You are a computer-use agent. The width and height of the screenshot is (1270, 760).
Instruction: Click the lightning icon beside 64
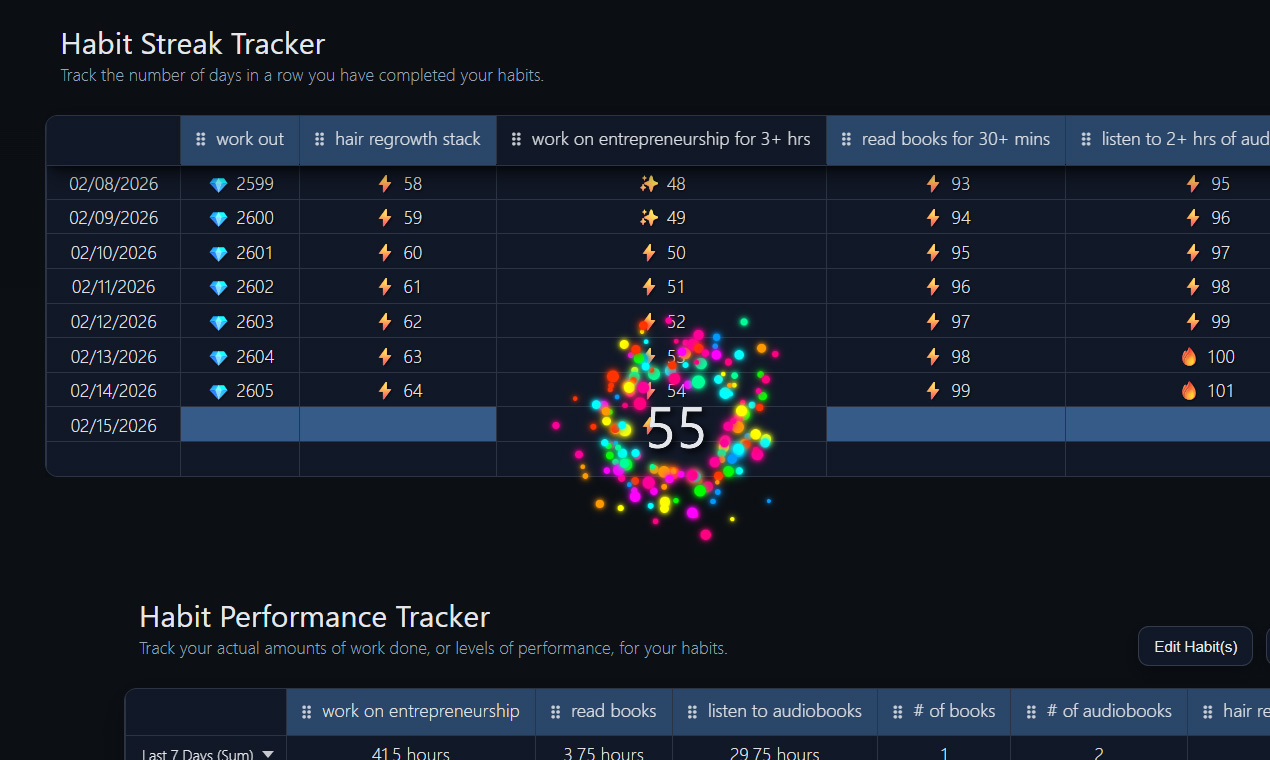coord(385,391)
